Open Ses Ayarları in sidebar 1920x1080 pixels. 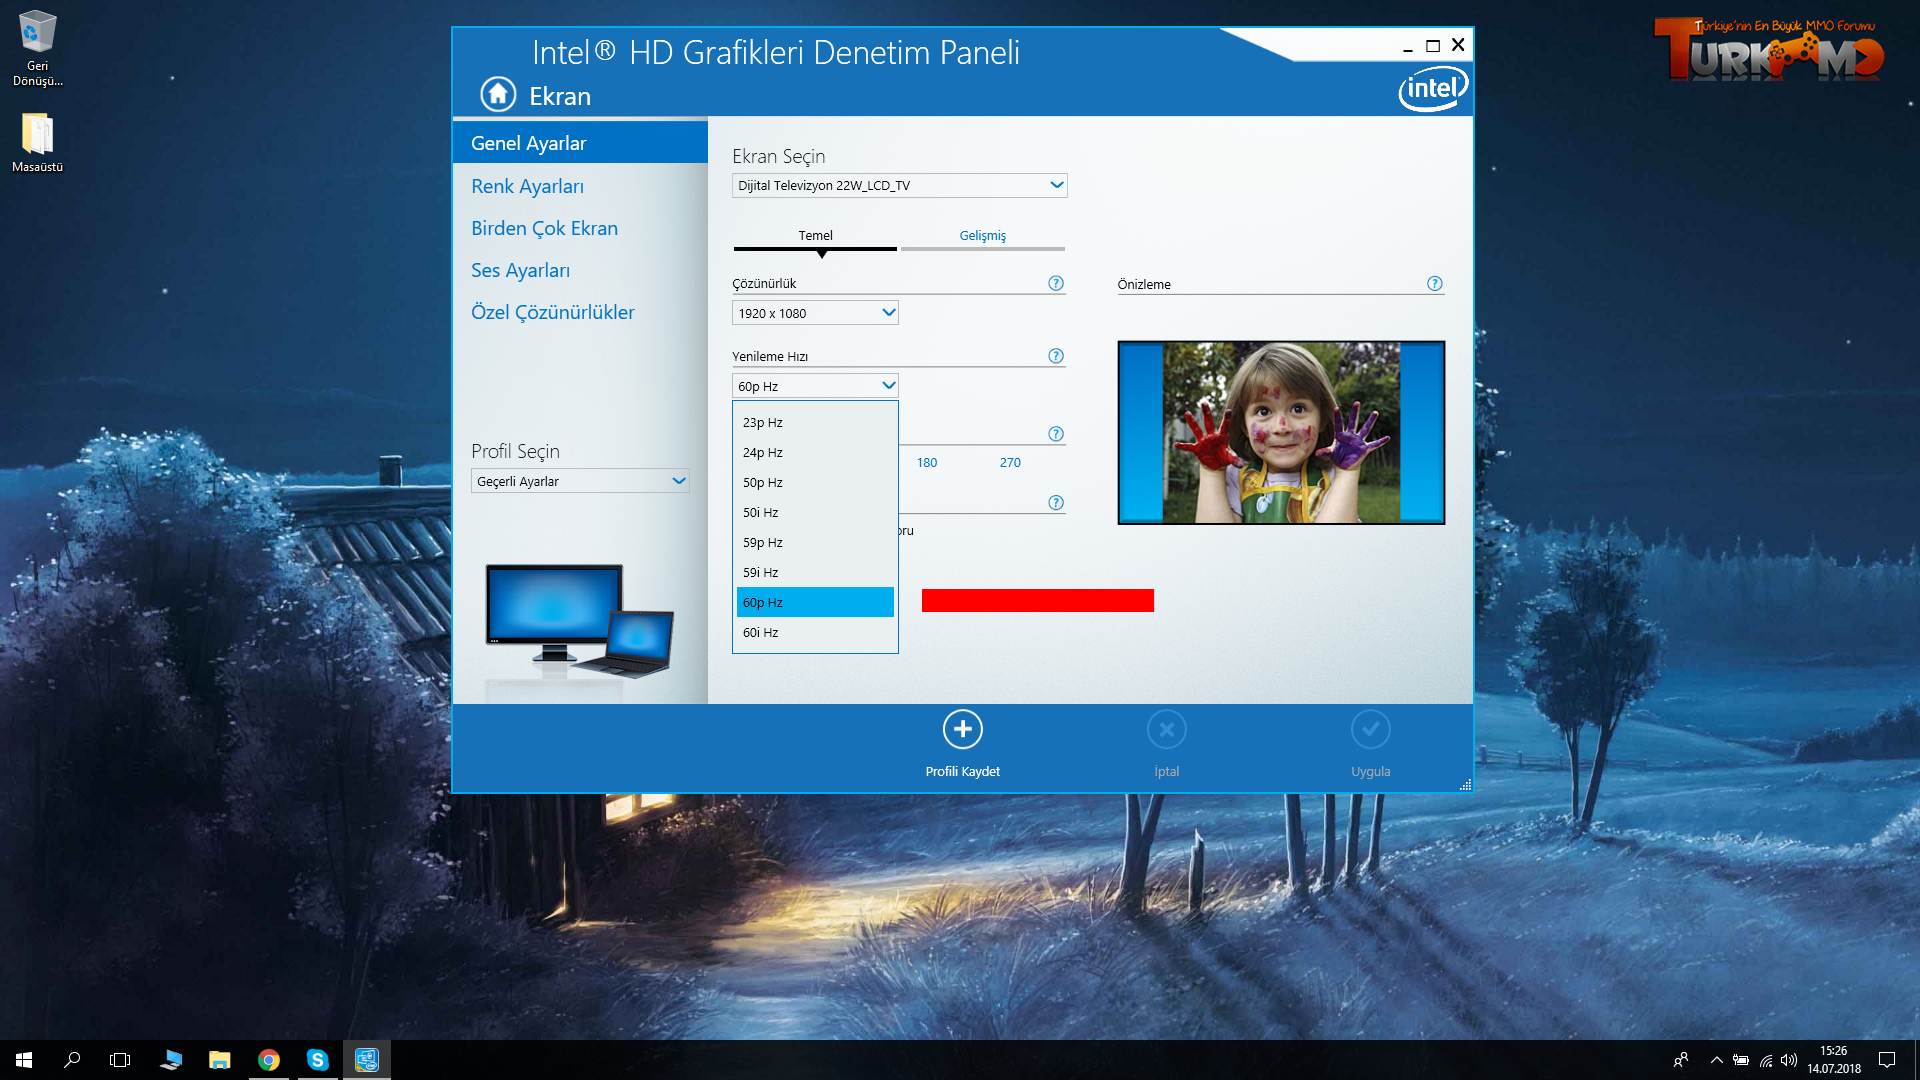tap(520, 270)
